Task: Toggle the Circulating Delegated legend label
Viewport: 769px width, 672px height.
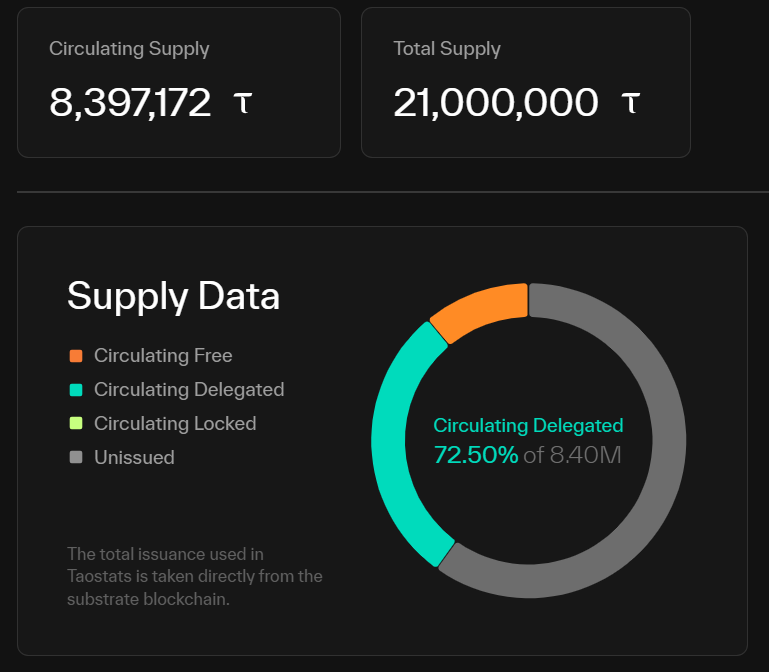Action: [189, 390]
